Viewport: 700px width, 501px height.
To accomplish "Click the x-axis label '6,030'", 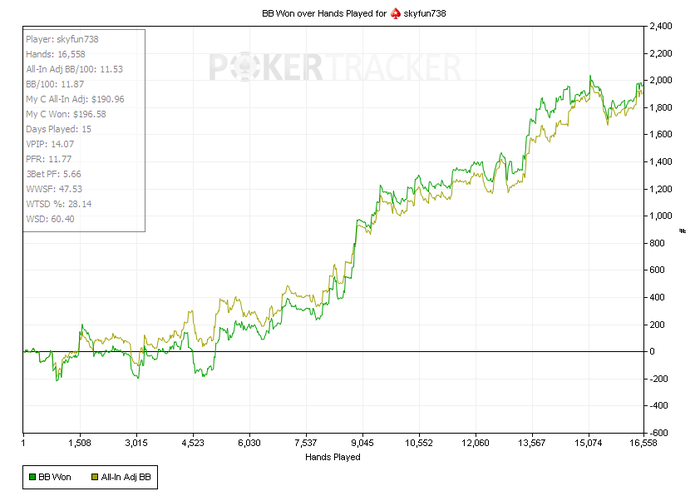I will click(x=249, y=443).
